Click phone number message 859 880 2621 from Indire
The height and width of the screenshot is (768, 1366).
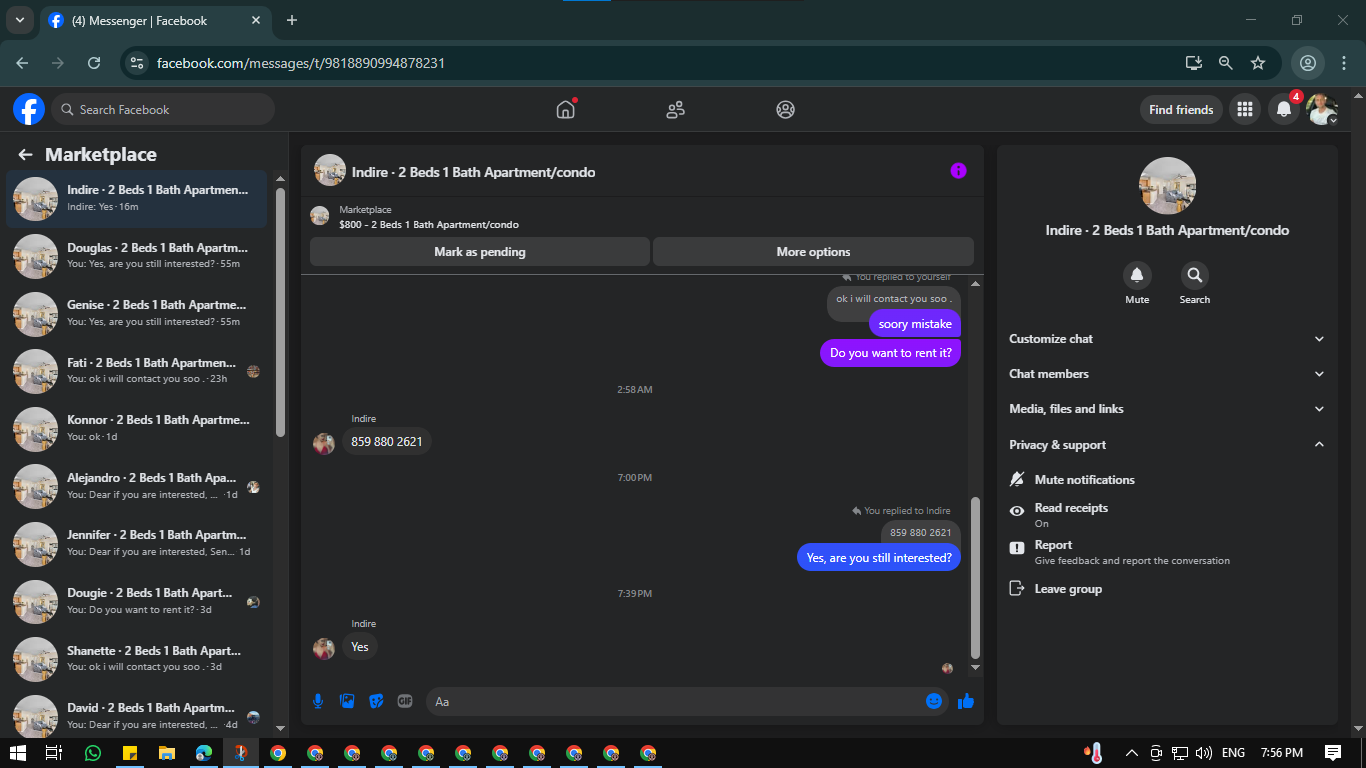[387, 441]
